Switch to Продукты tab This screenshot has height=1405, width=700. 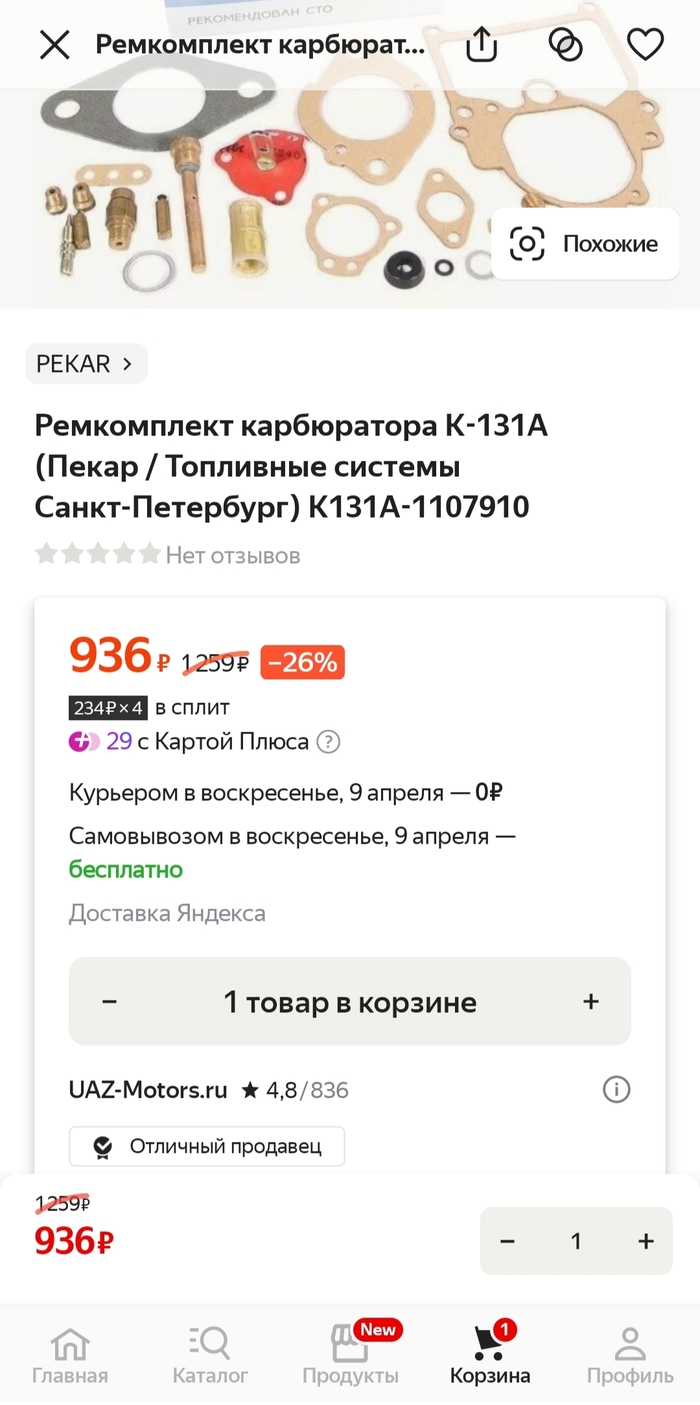(x=351, y=1355)
